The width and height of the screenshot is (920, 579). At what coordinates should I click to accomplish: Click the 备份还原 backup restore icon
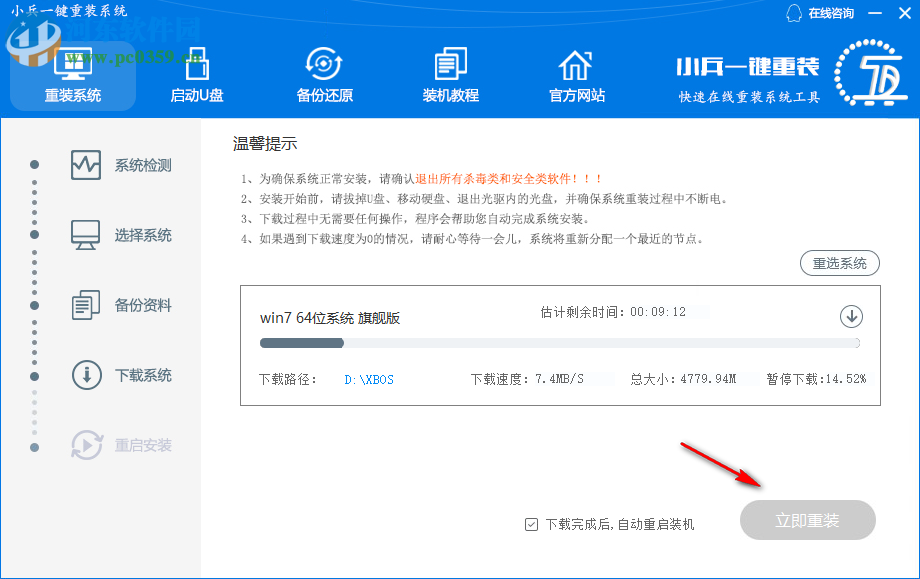coord(322,65)
